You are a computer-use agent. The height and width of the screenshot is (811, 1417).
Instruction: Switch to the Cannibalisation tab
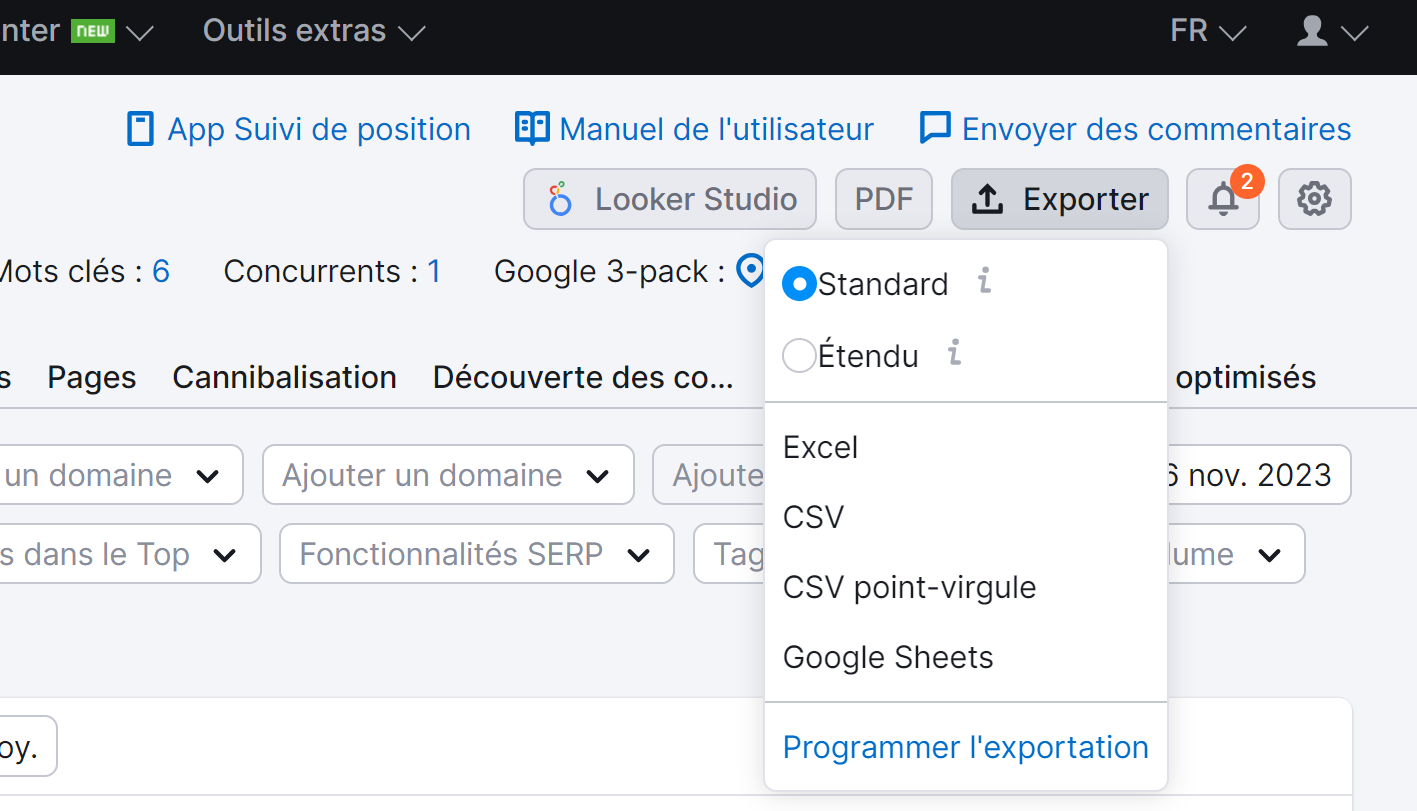(284, 377)
